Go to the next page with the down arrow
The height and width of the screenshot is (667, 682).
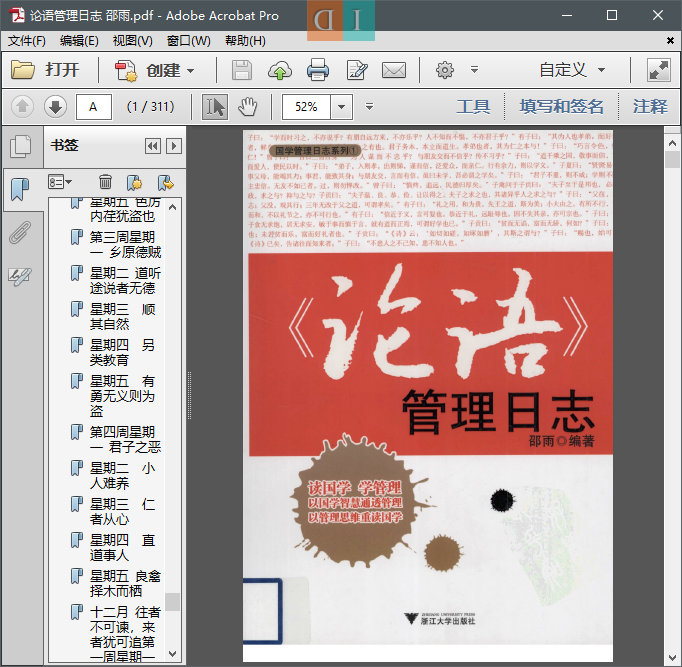pos(55,107)
